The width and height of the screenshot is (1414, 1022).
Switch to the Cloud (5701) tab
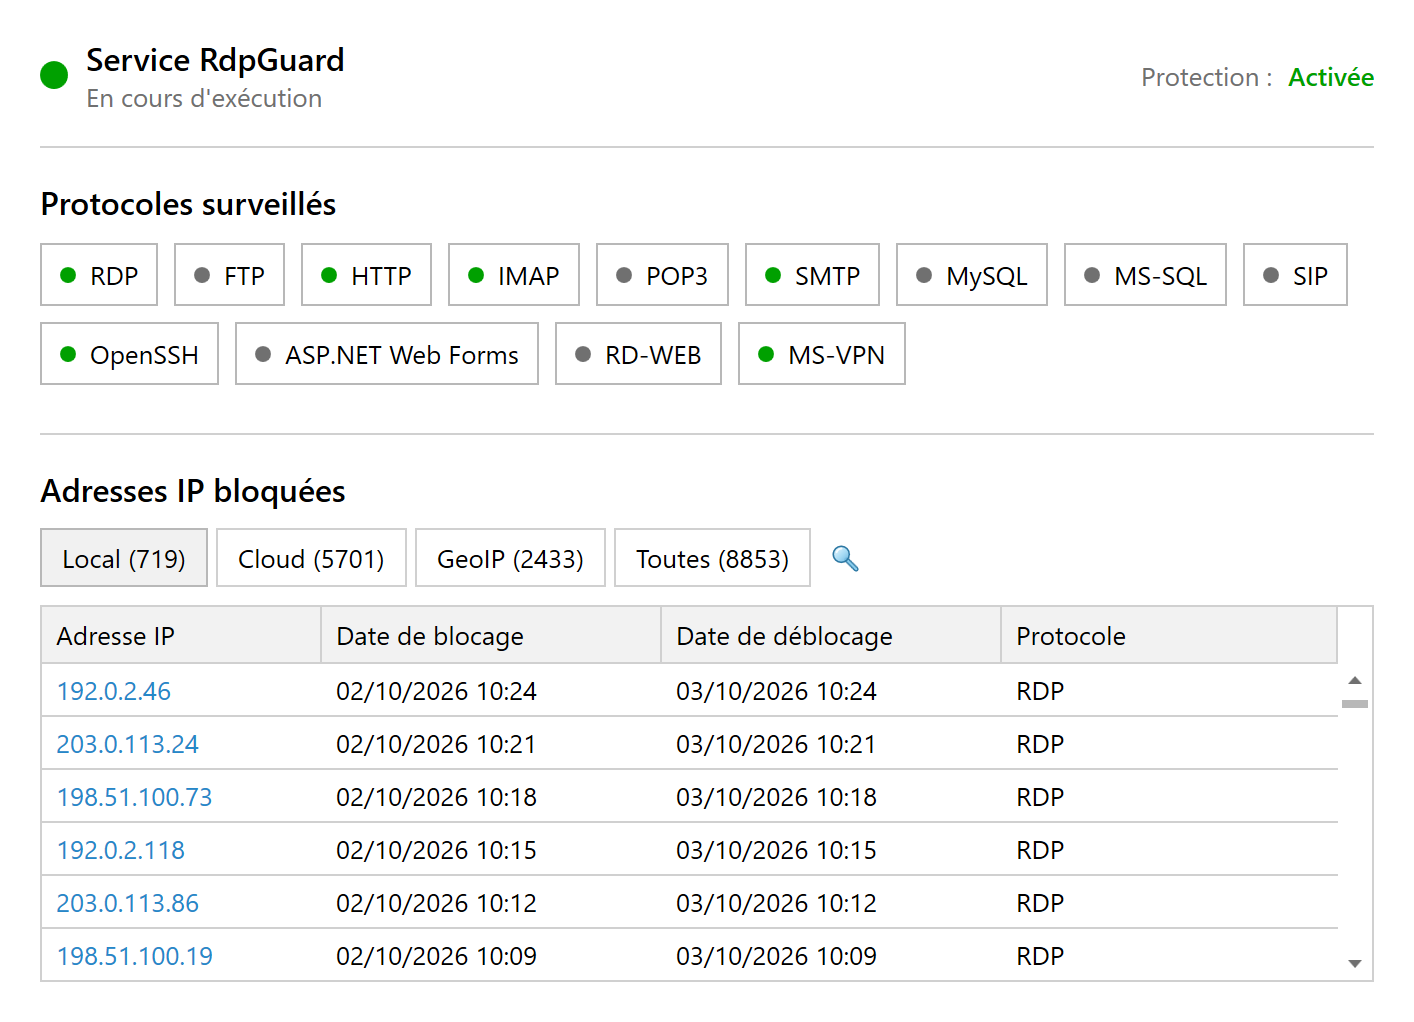311,558
